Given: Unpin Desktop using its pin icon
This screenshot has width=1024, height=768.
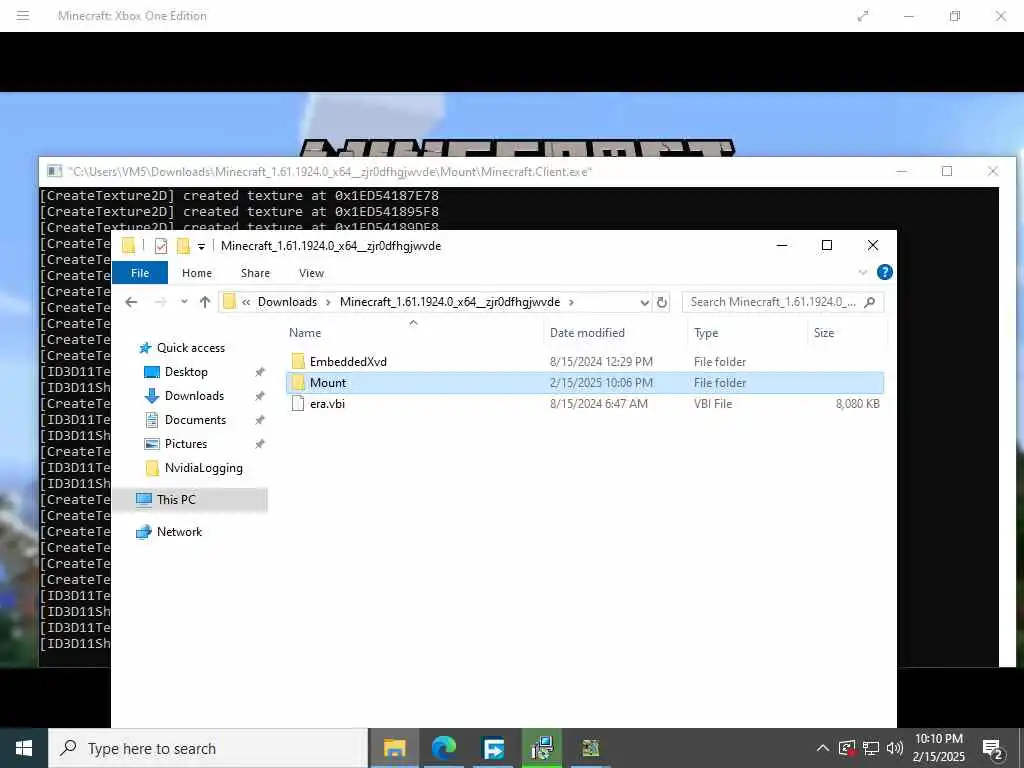Looking at the screenshot, I should coord(260,372).
